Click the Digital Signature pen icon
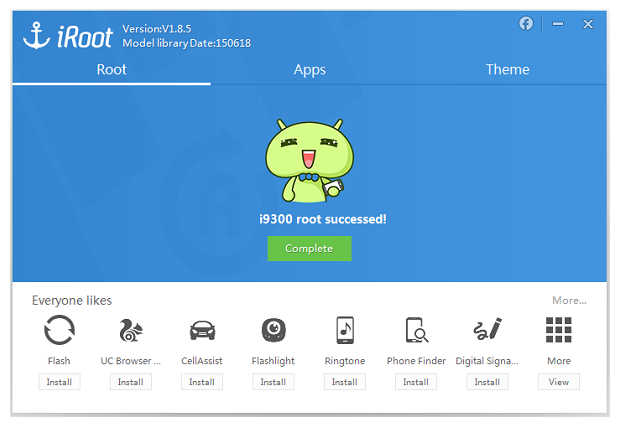 pyautogui.click(x=488, y=329)
